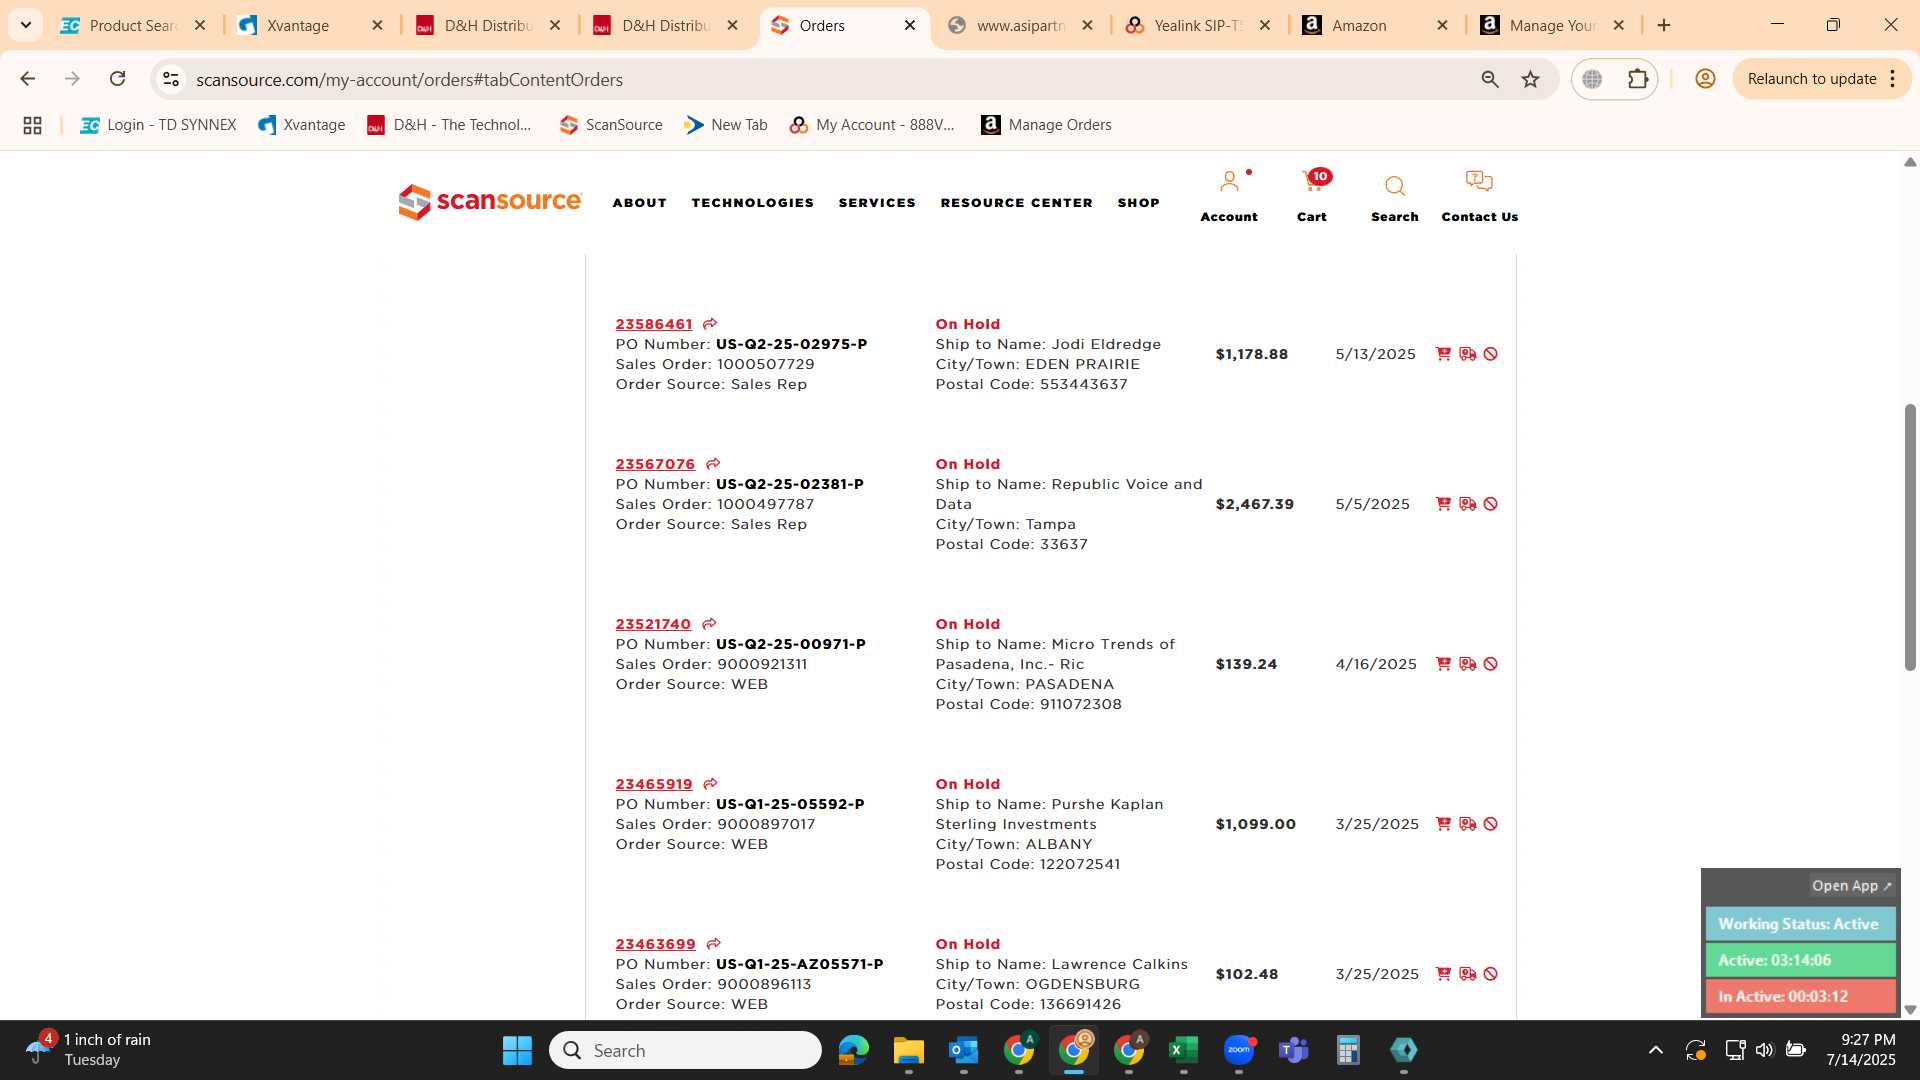
Task: Expand the tab search dropdown arrow
Action: click(x=25, y=25)
